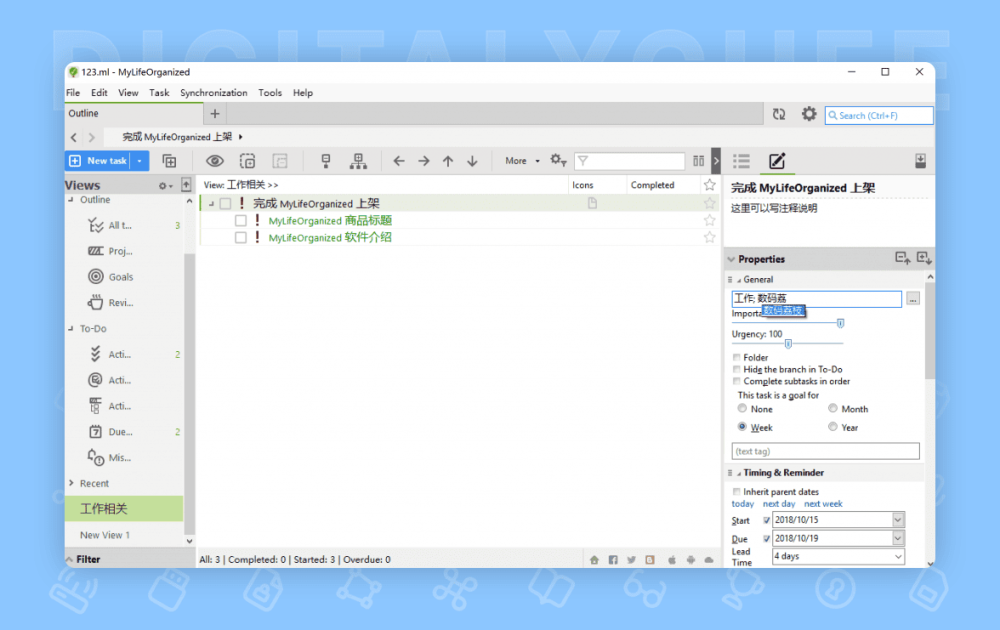Screen dimensions: 1000x630
Task: Click the navigate back arrow below the Outline tab
Action: (74, 137)
